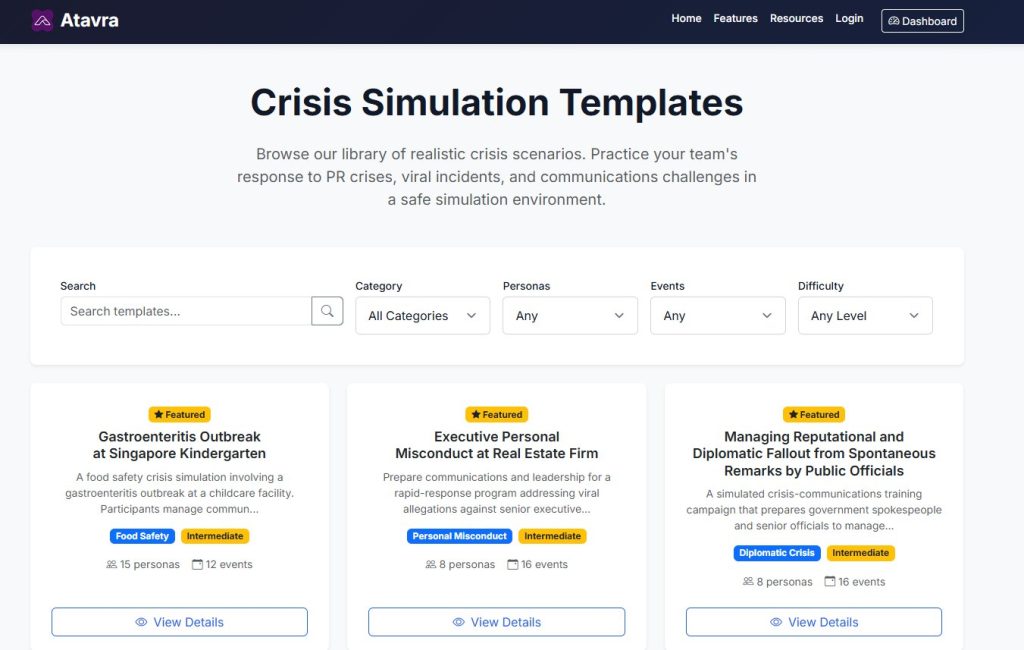Focus the Search templates input field

(185, 311)
